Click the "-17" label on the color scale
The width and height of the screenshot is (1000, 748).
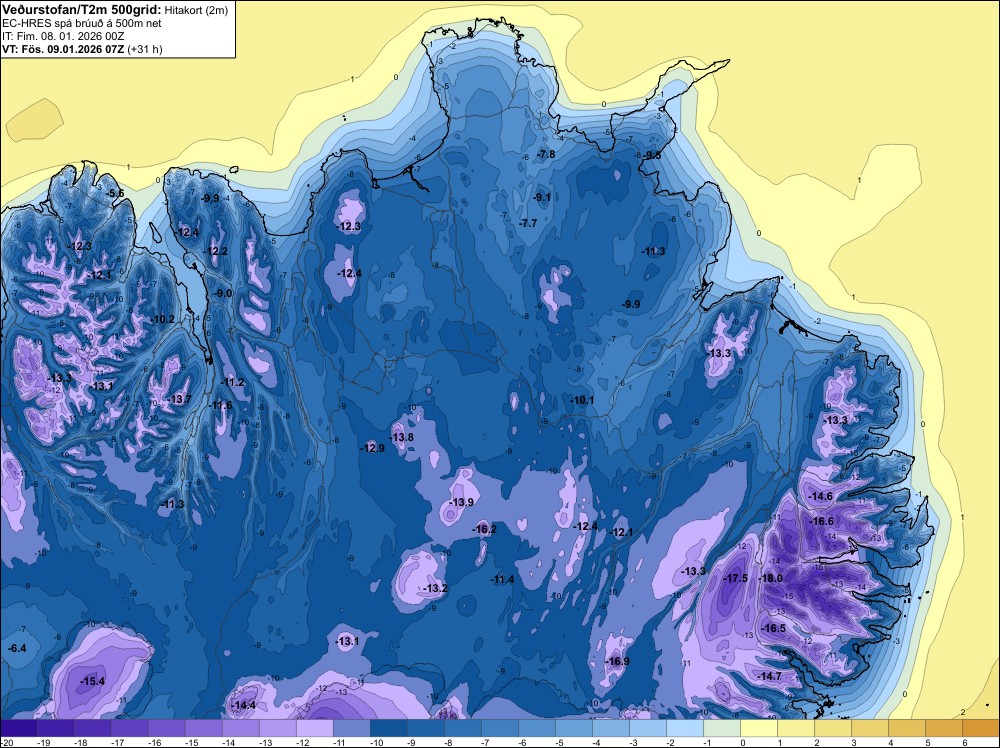tap(118, 742)
